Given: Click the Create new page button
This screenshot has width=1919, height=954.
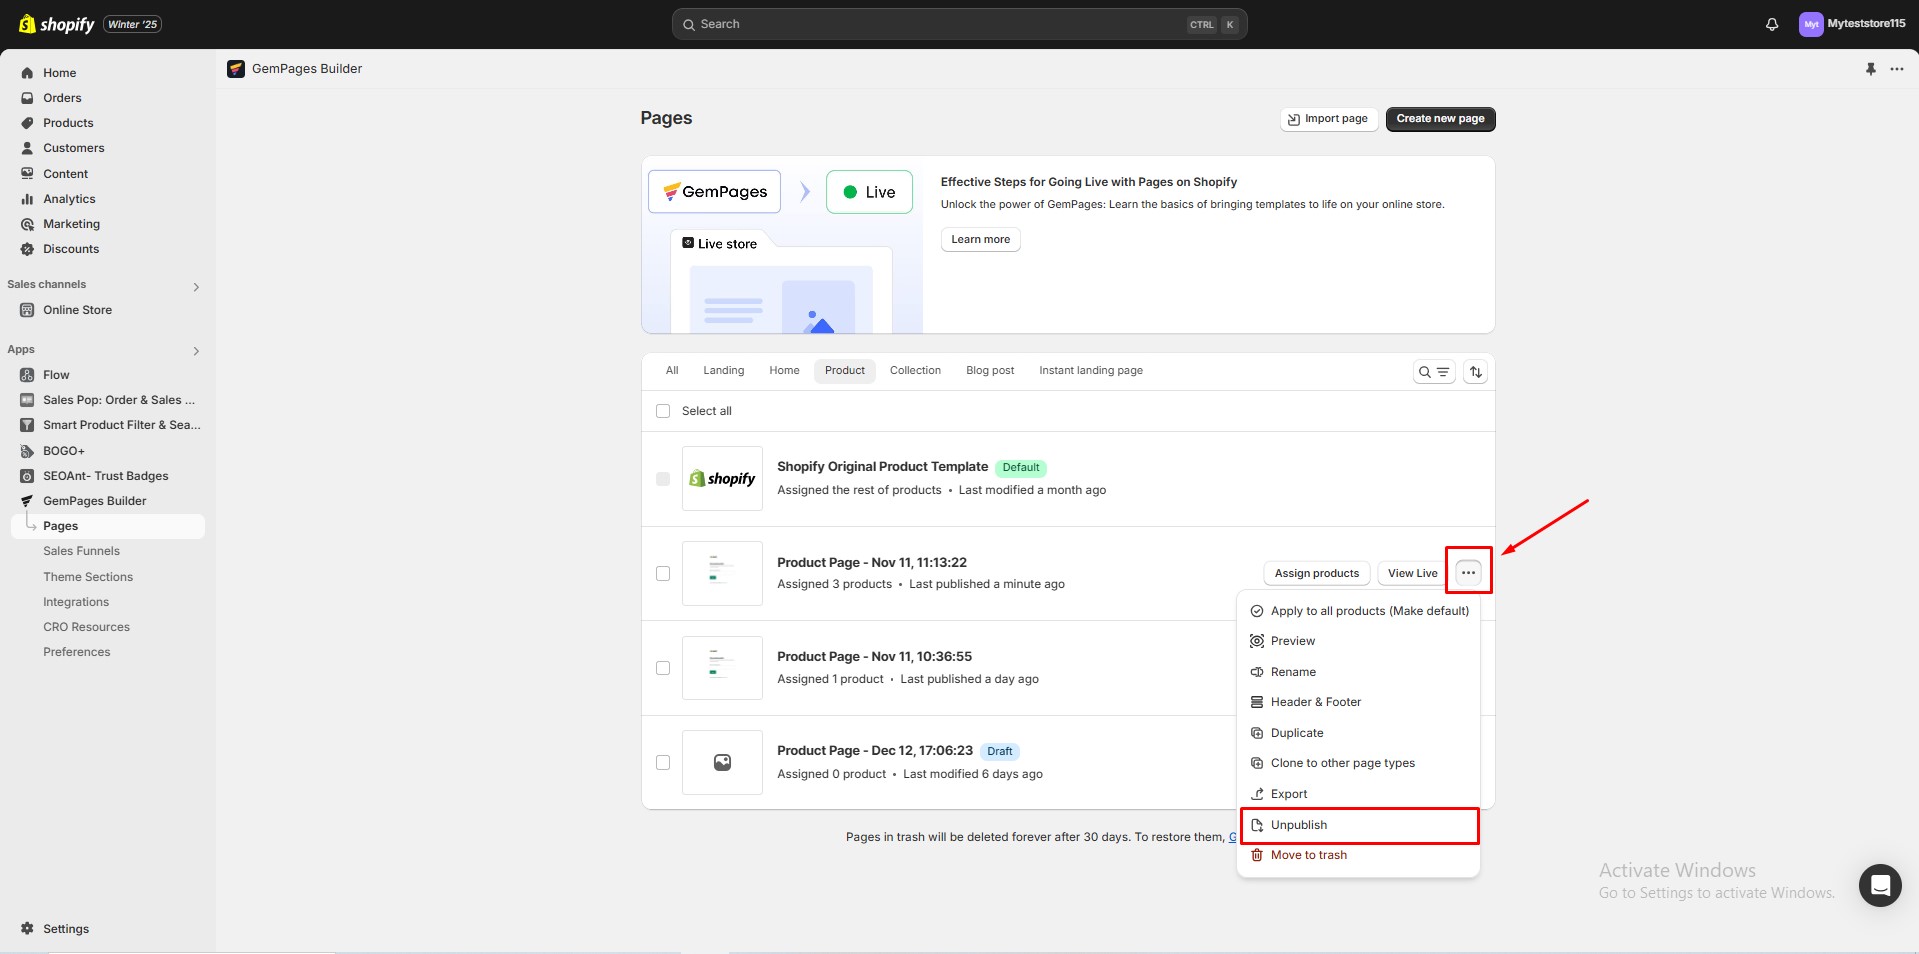Looking at the screenshot, I should (1439, 119).
